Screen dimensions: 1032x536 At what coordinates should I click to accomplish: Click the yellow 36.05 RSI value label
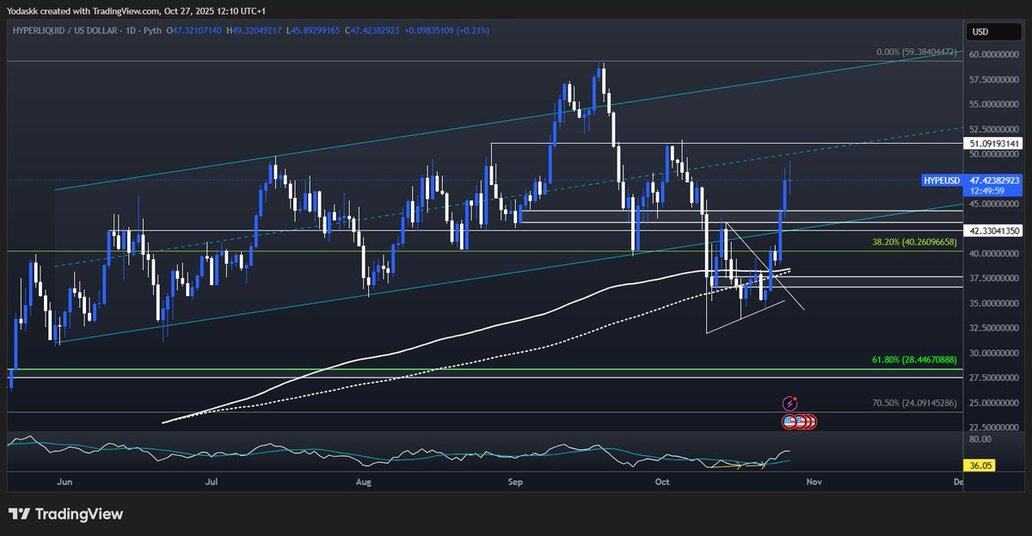pos(980,464)
